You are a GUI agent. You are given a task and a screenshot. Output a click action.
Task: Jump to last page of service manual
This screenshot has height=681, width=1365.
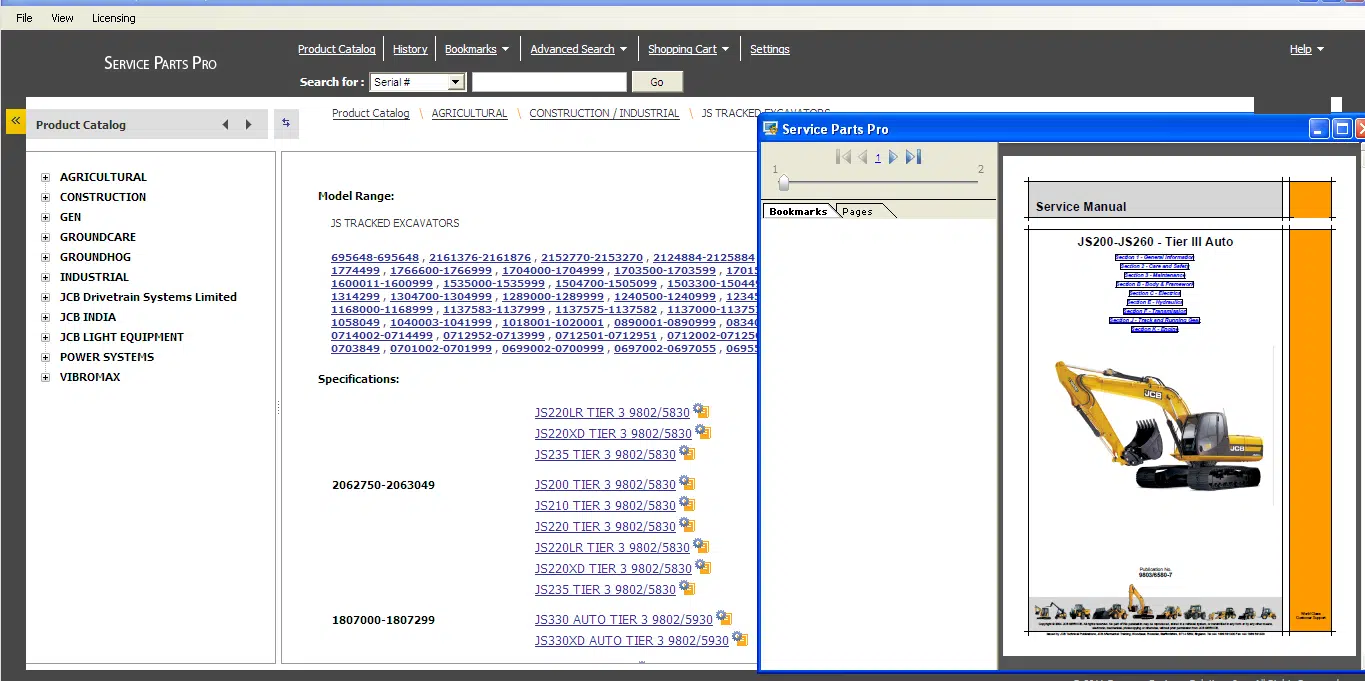[912, 157]
